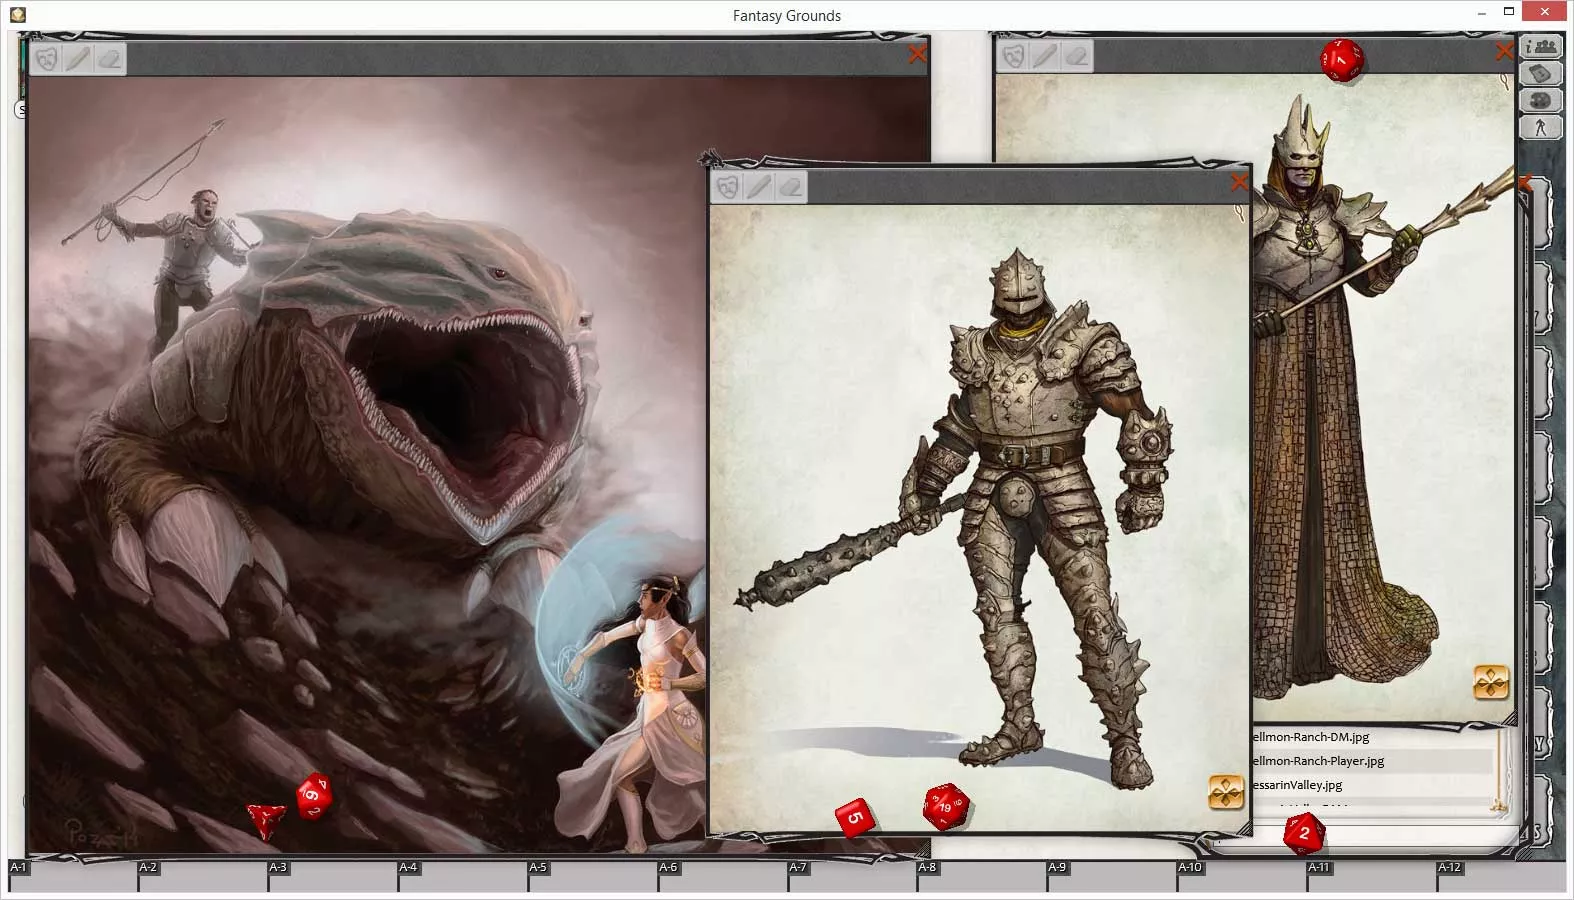This screenshot has height=900, width=1574.
Task: Click the link icon atop the crowned figure image
Action: (x=1505, y=82)
